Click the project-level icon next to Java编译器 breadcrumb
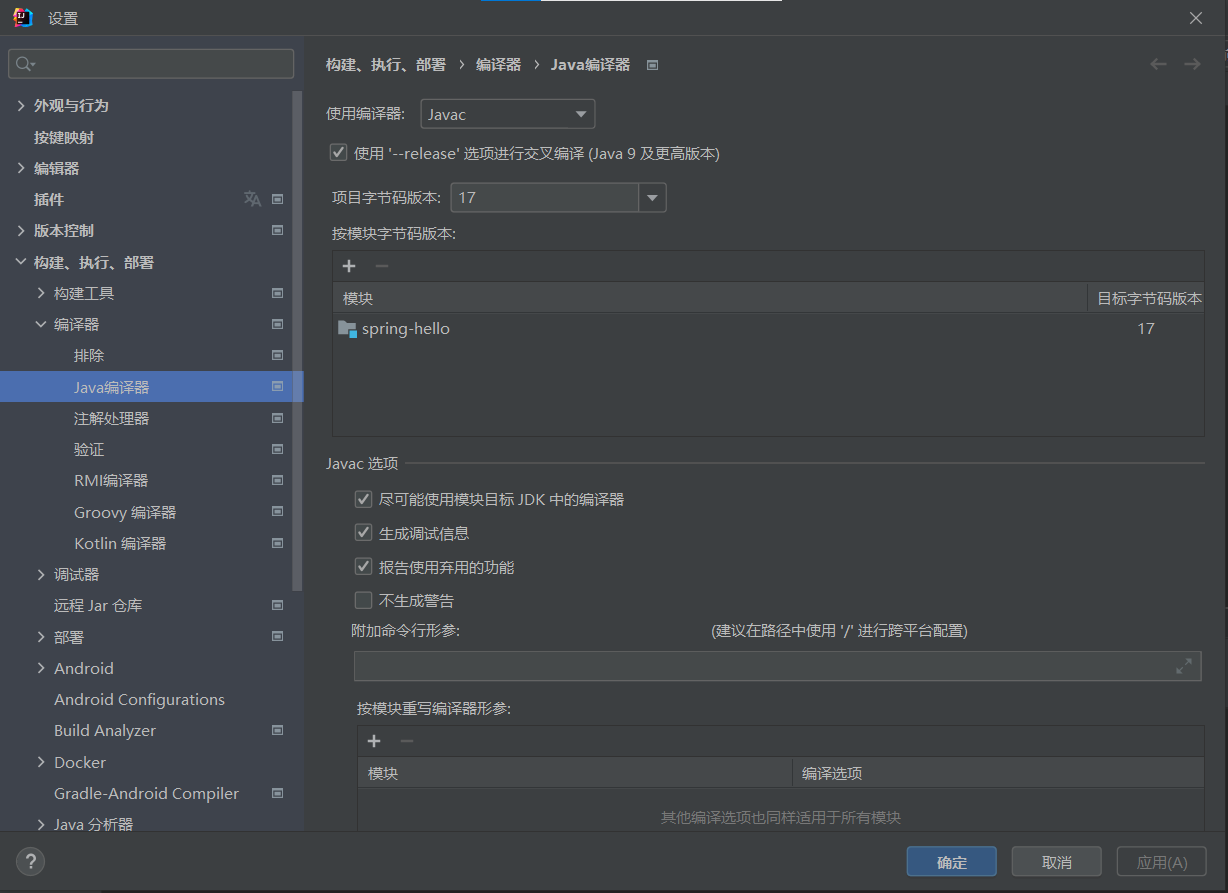The image size is (1228, 893). click(x=653, y=65)
